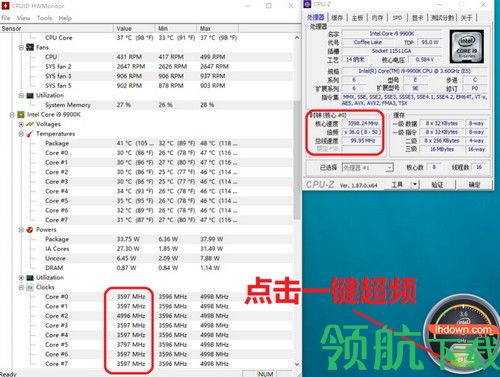Click the Voltages lightning icon
Image resolution: width=500 pixels, height=377 pixels.
pyautogui.click(x=30, y=124)
